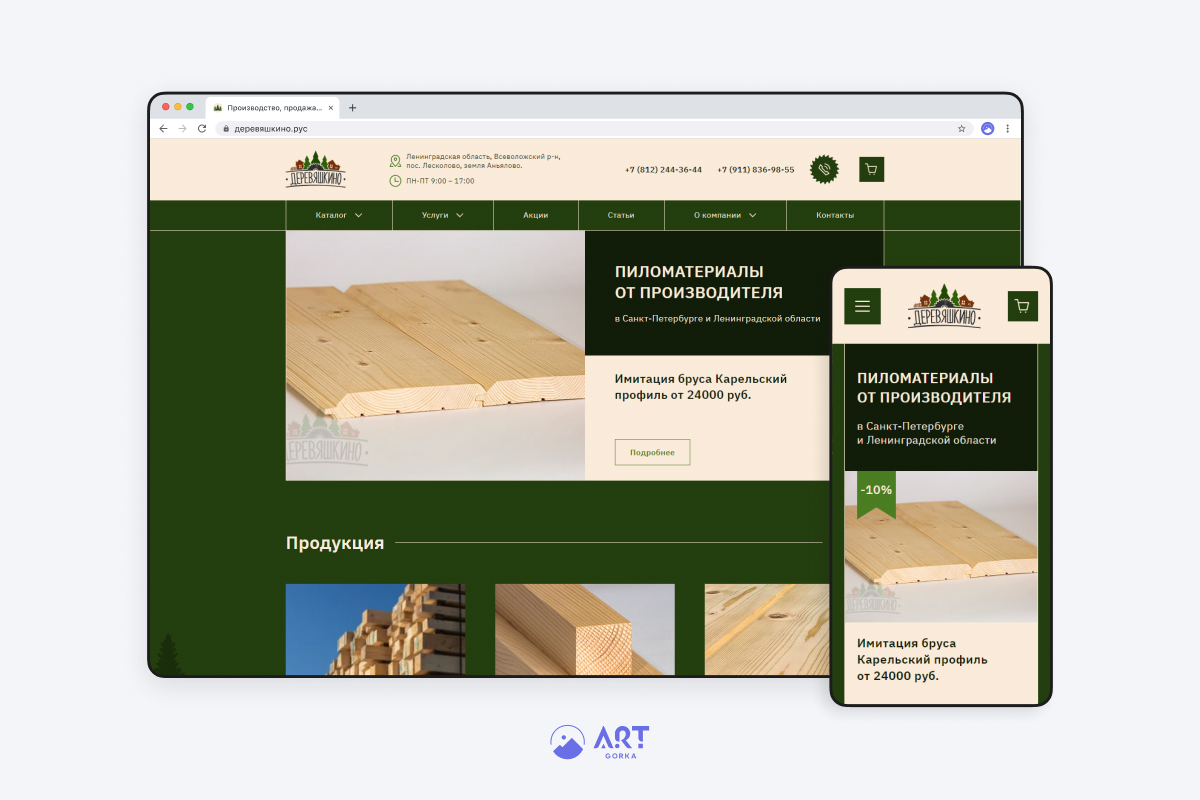Click desktop Имитация бруса Карельский профиль text

point(701,387)
